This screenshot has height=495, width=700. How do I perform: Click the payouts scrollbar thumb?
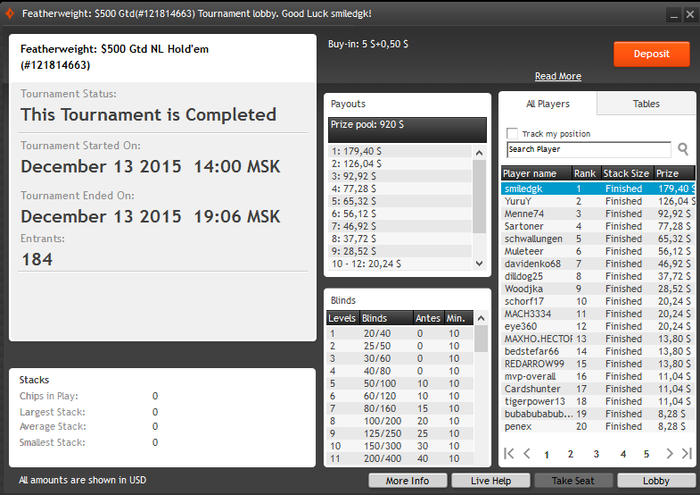pyautogui.click(x=479, y=196)
